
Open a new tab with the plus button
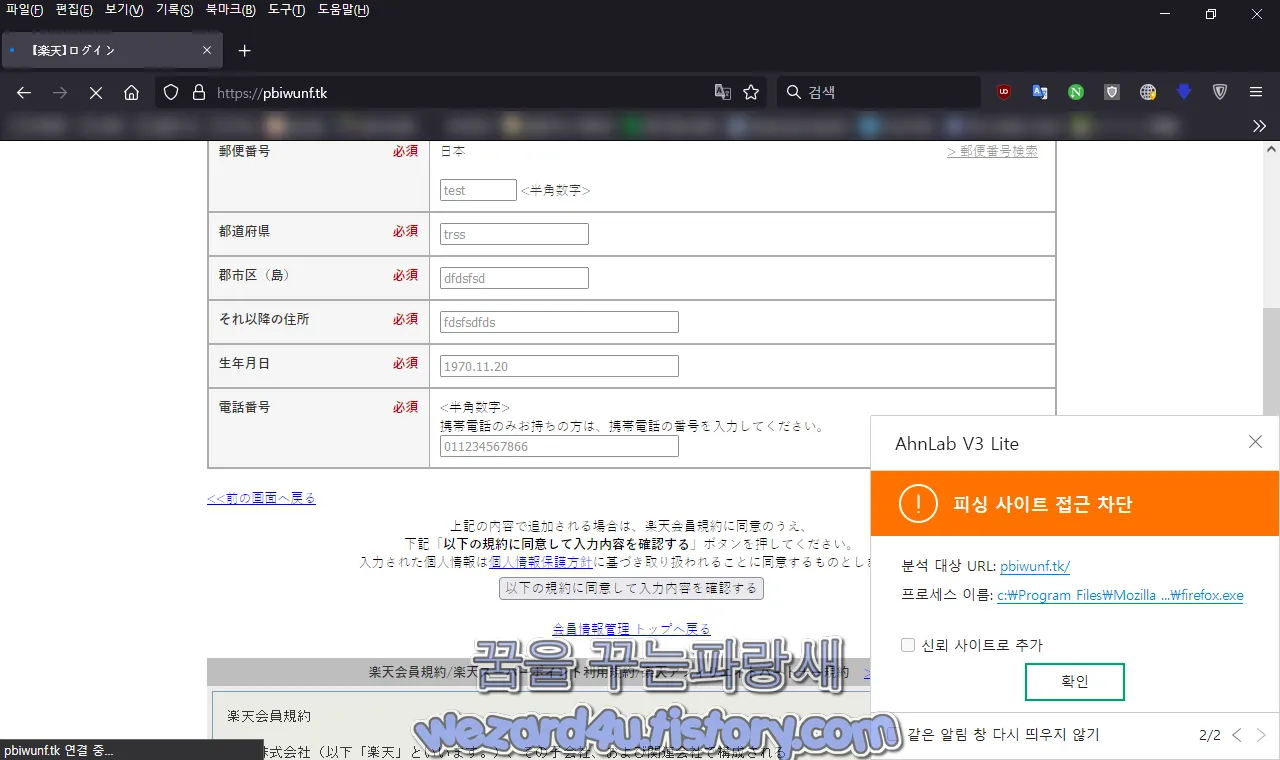pyautogui.click(x=244, y=50)
